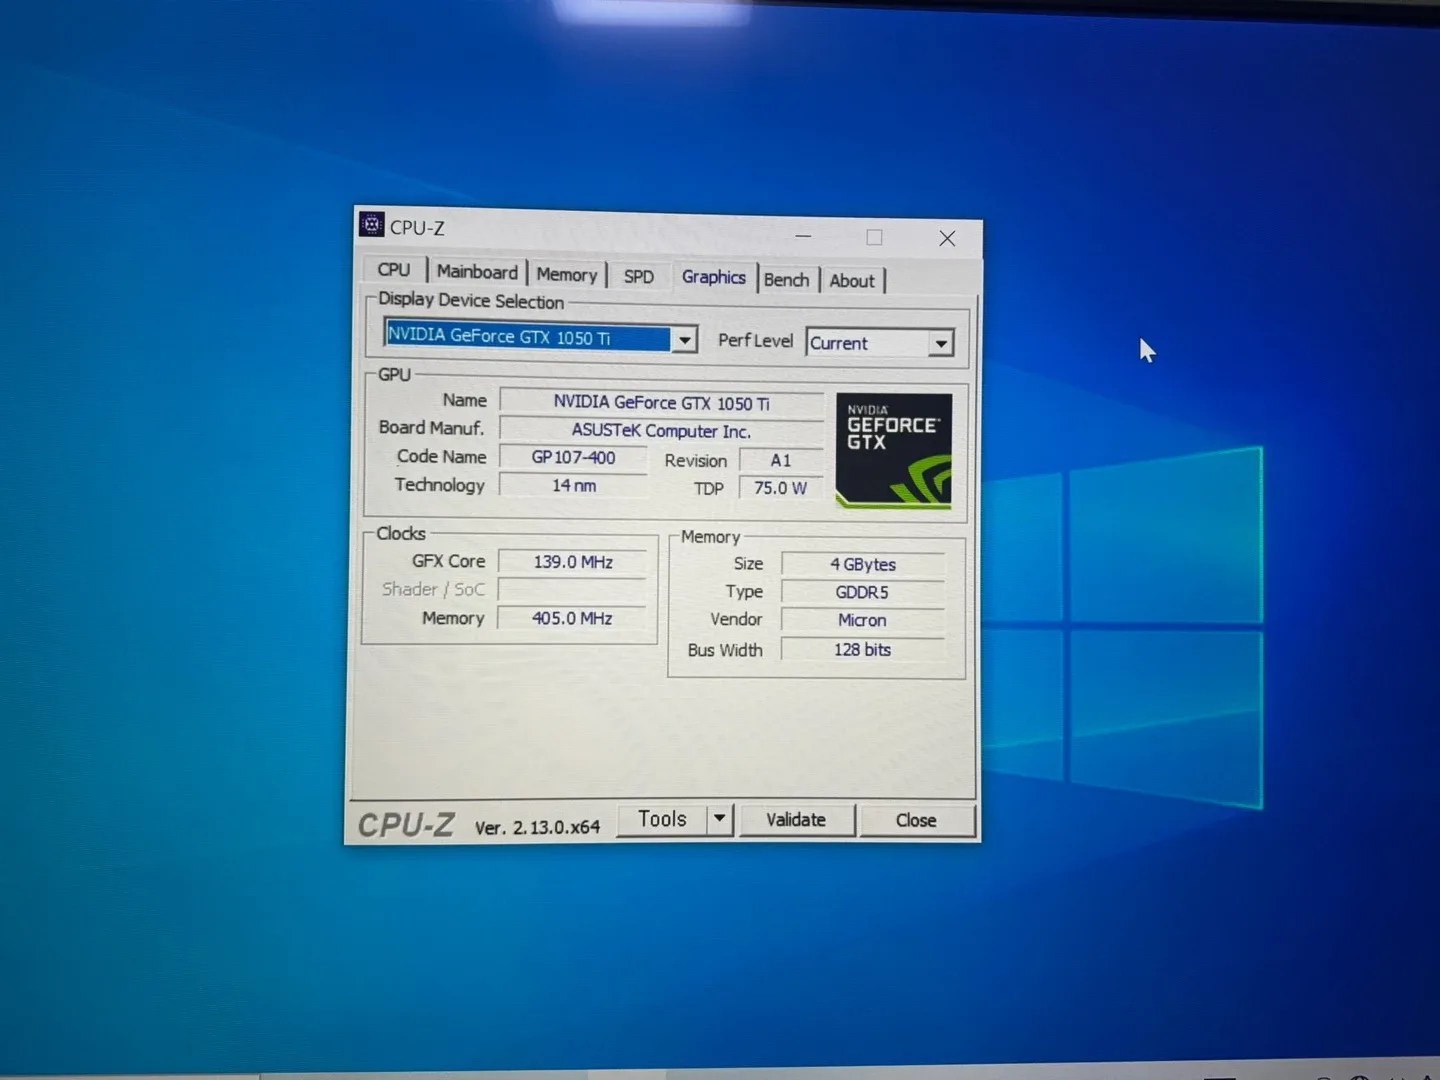Click the A1 revision value
The image size is (1440, 1080).
coord(780,460)
